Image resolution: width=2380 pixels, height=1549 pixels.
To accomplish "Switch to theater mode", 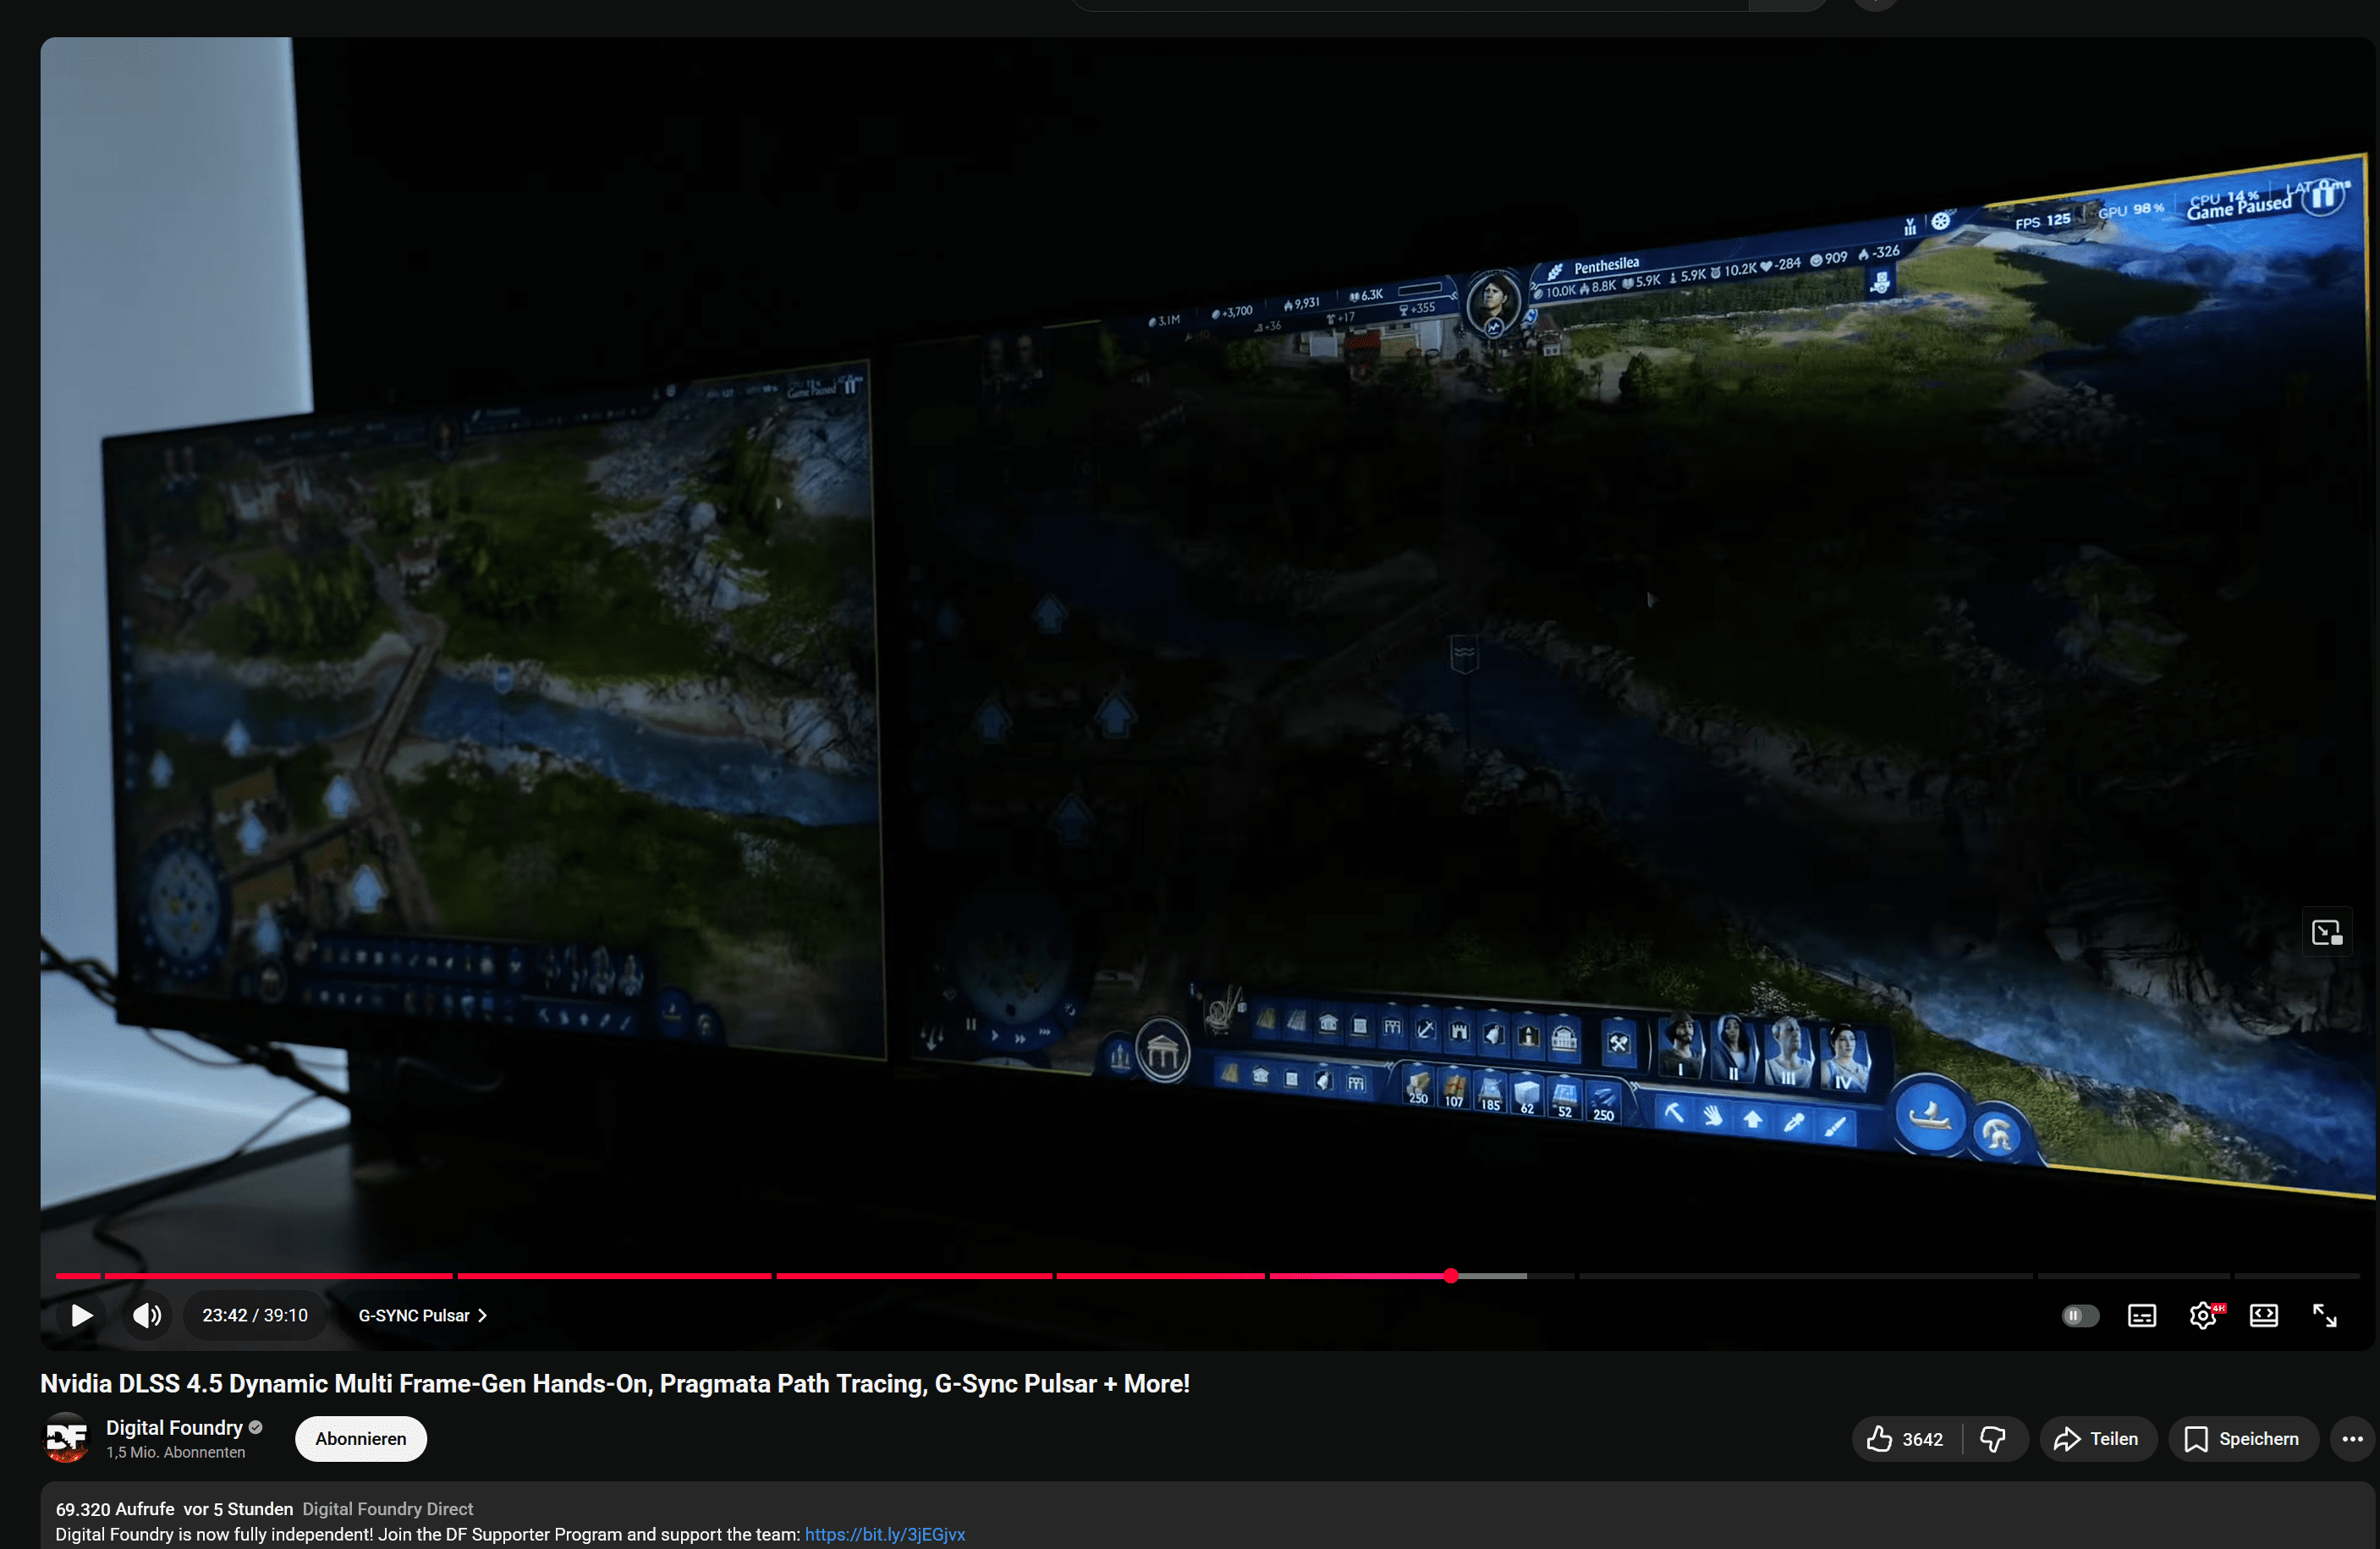I will [2263, 1315].
